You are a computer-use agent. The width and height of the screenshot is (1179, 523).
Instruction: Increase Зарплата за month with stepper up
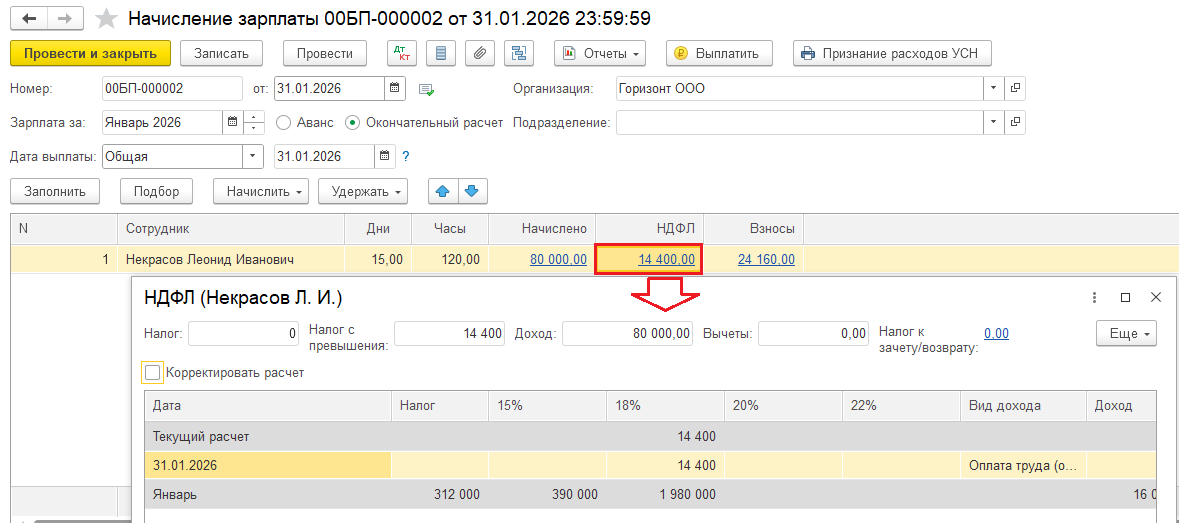pyautogui.click(x=256, y=116)
